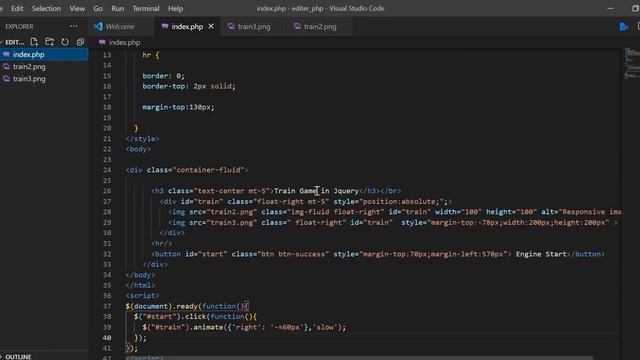Click line number 40 in gutter
Viewport: 640px width, 360px height.
[107, 338]
